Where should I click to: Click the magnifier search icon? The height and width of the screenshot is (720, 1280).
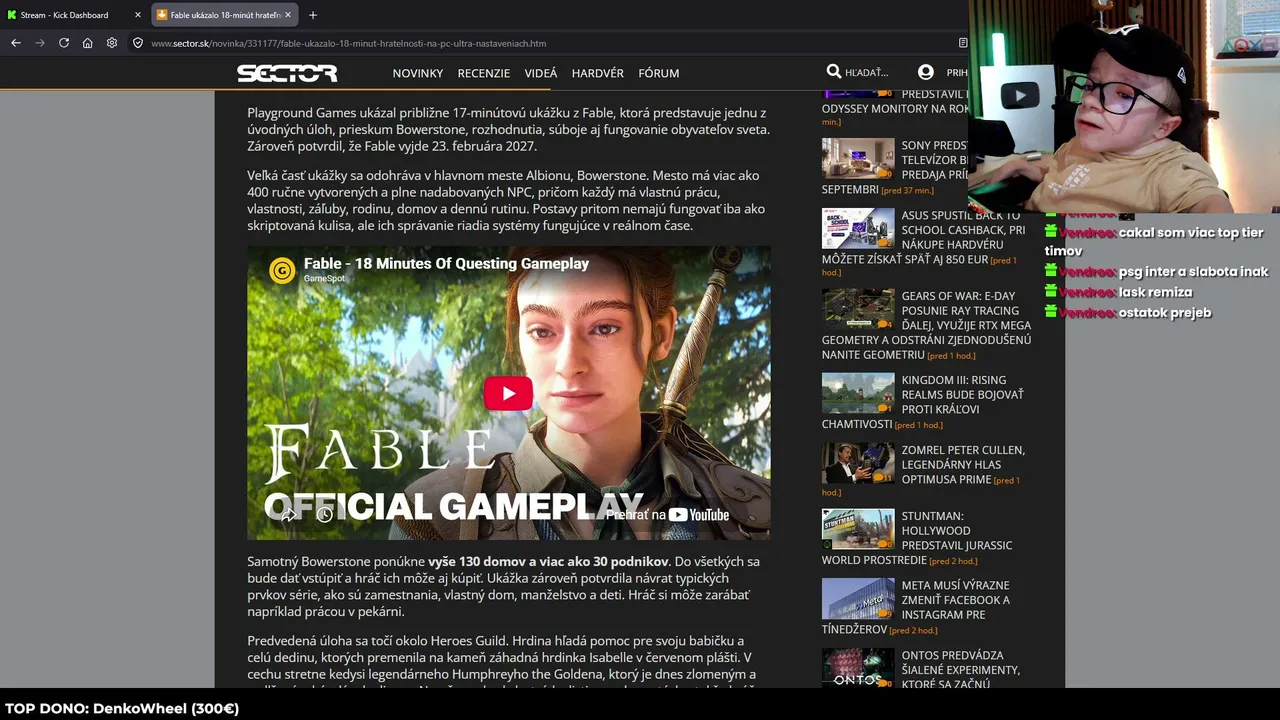(x=833, y=72)
